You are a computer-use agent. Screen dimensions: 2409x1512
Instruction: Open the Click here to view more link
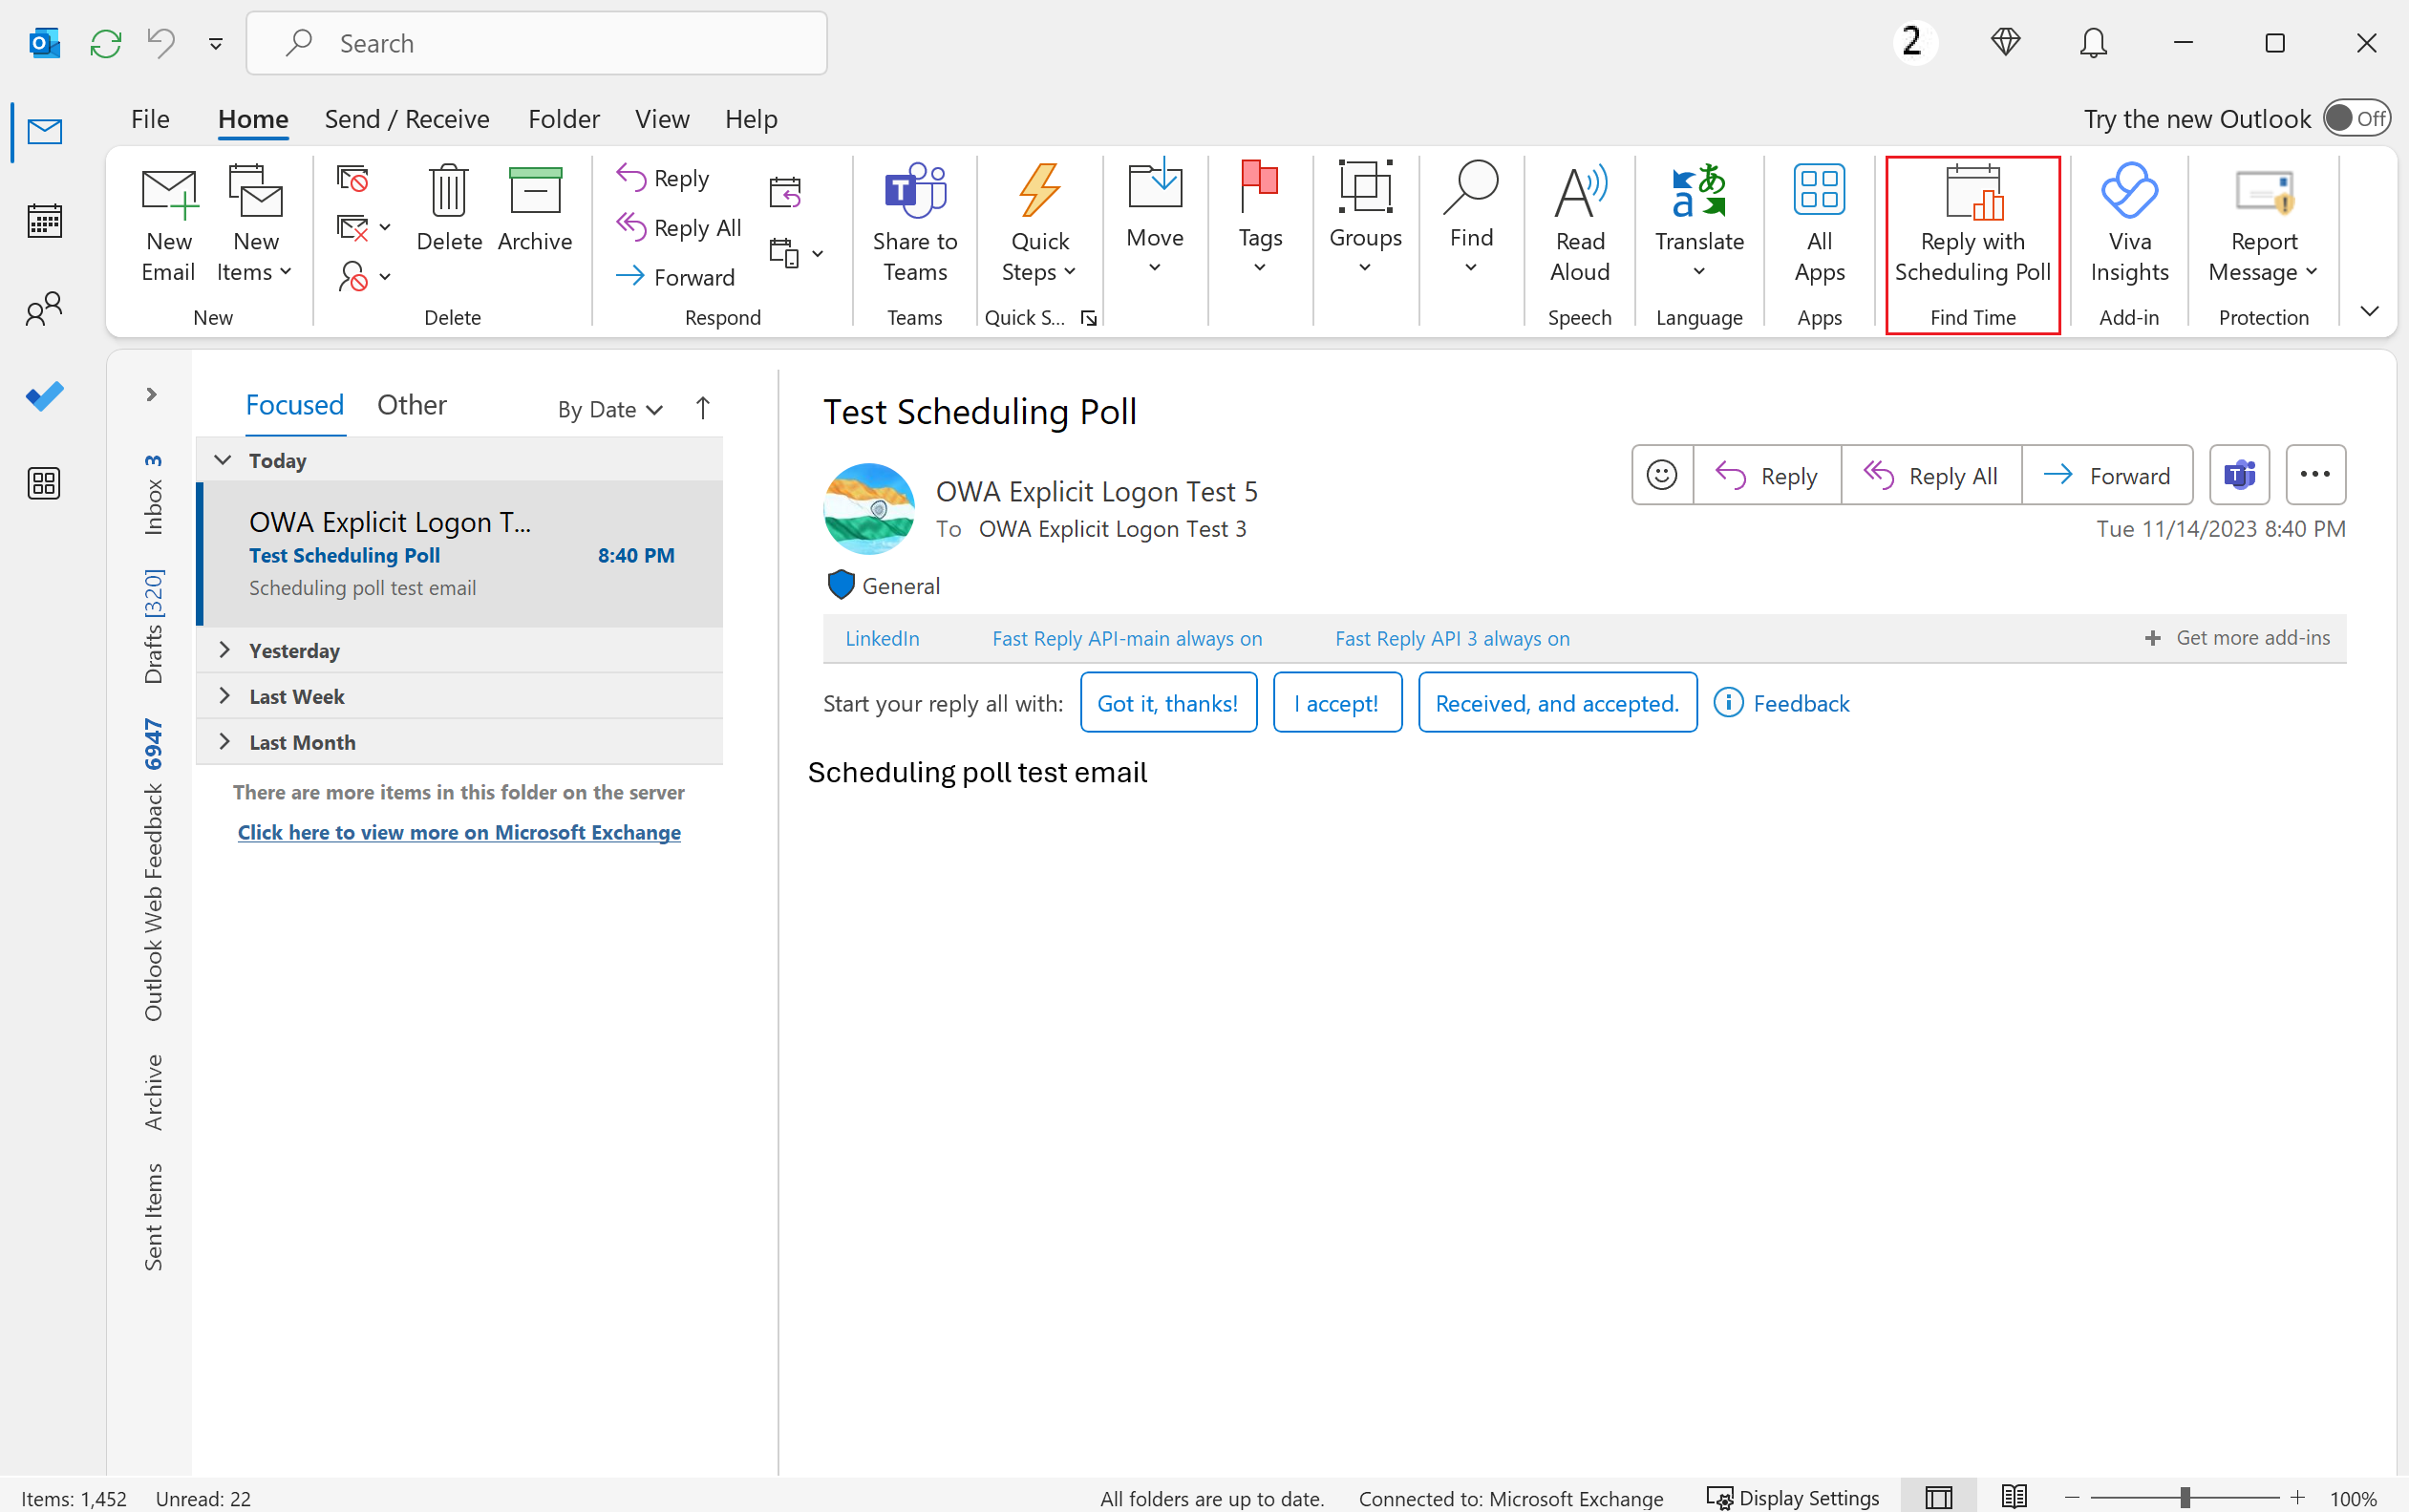(x=459, y=829)
